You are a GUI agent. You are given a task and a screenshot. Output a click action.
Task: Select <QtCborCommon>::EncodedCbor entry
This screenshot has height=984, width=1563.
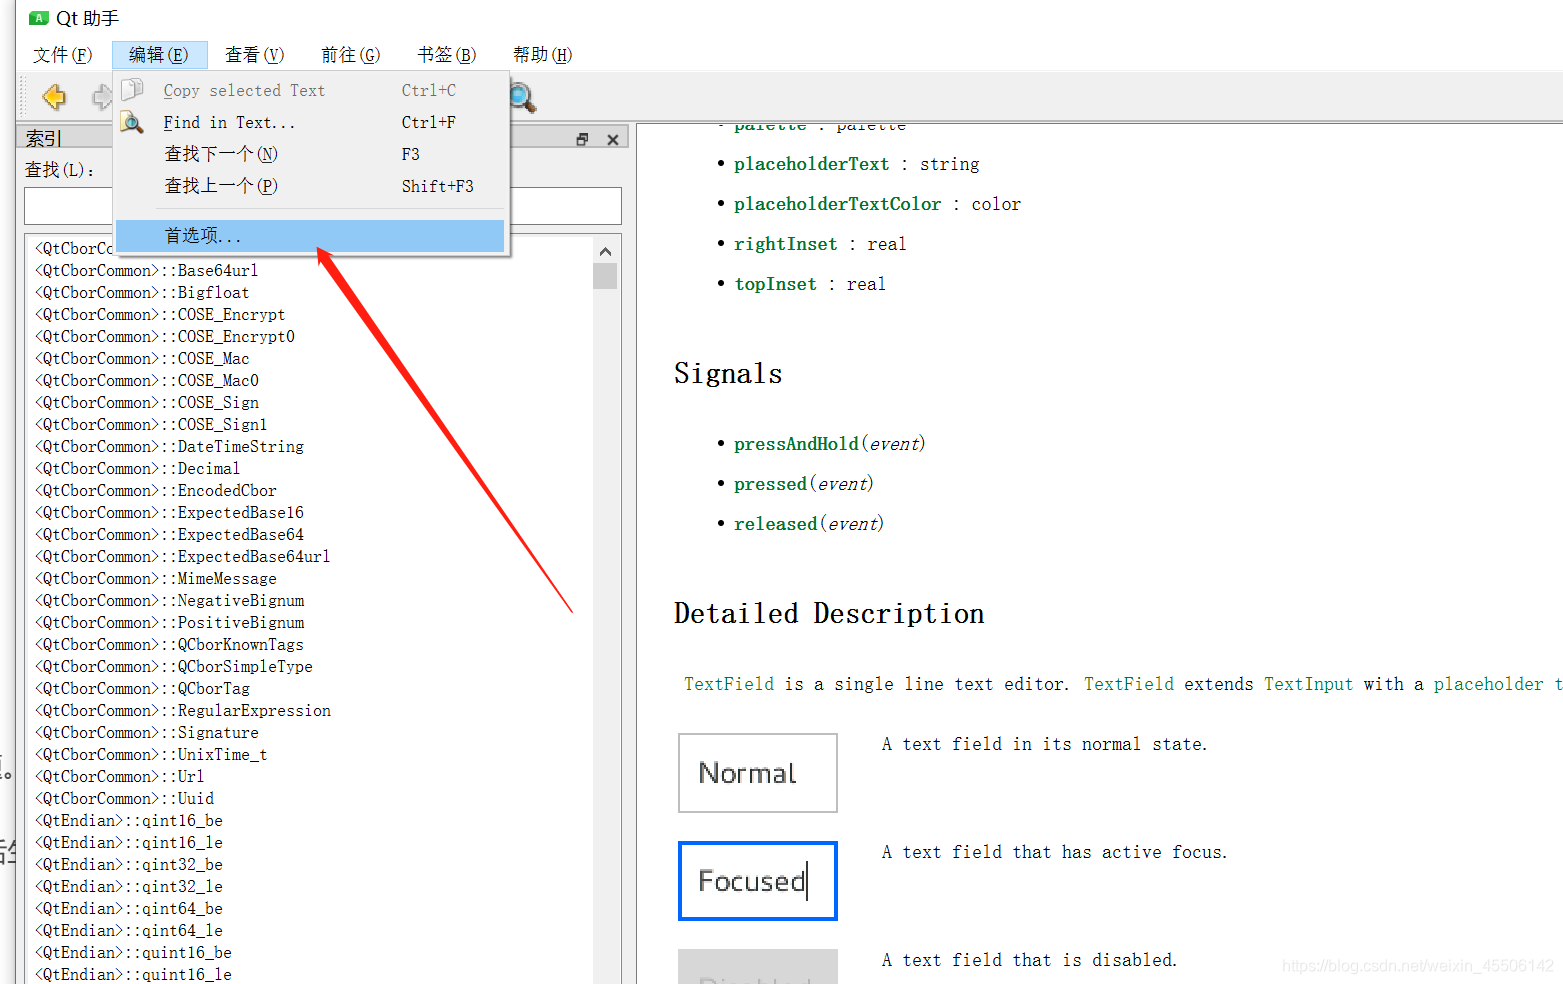pyautogui.click(x=156, y=490)
